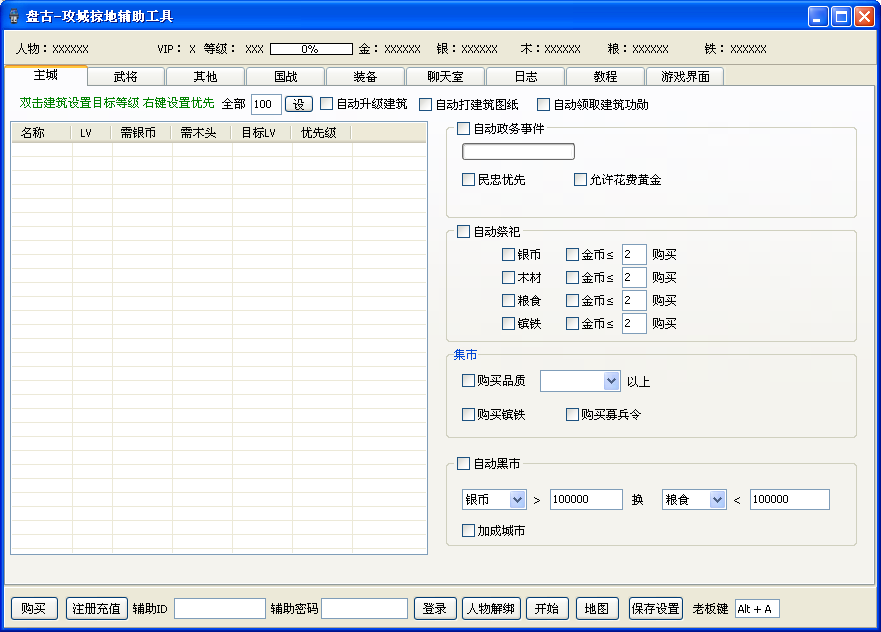Sort by LV column header
This screenshot has width=881, height=632.
92,133
